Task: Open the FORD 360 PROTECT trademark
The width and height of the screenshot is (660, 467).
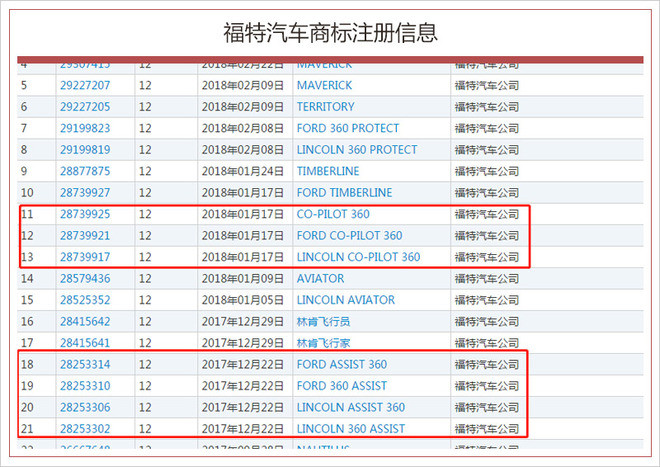Action: (348, 128)
